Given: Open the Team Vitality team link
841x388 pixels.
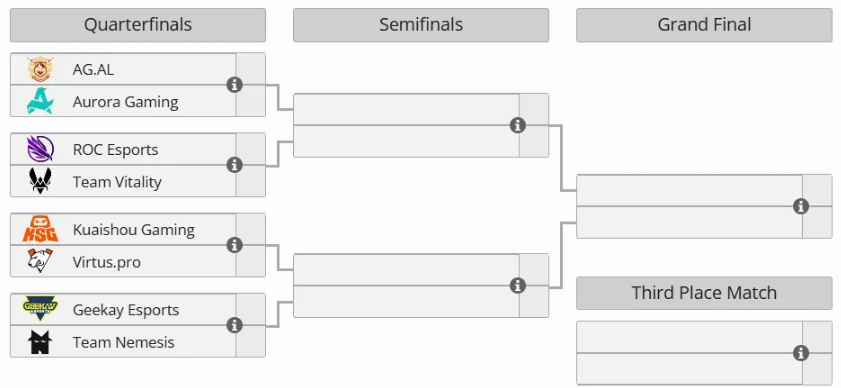Looking at the screenshot, I should pyautogui.click(x=117, y=182).
